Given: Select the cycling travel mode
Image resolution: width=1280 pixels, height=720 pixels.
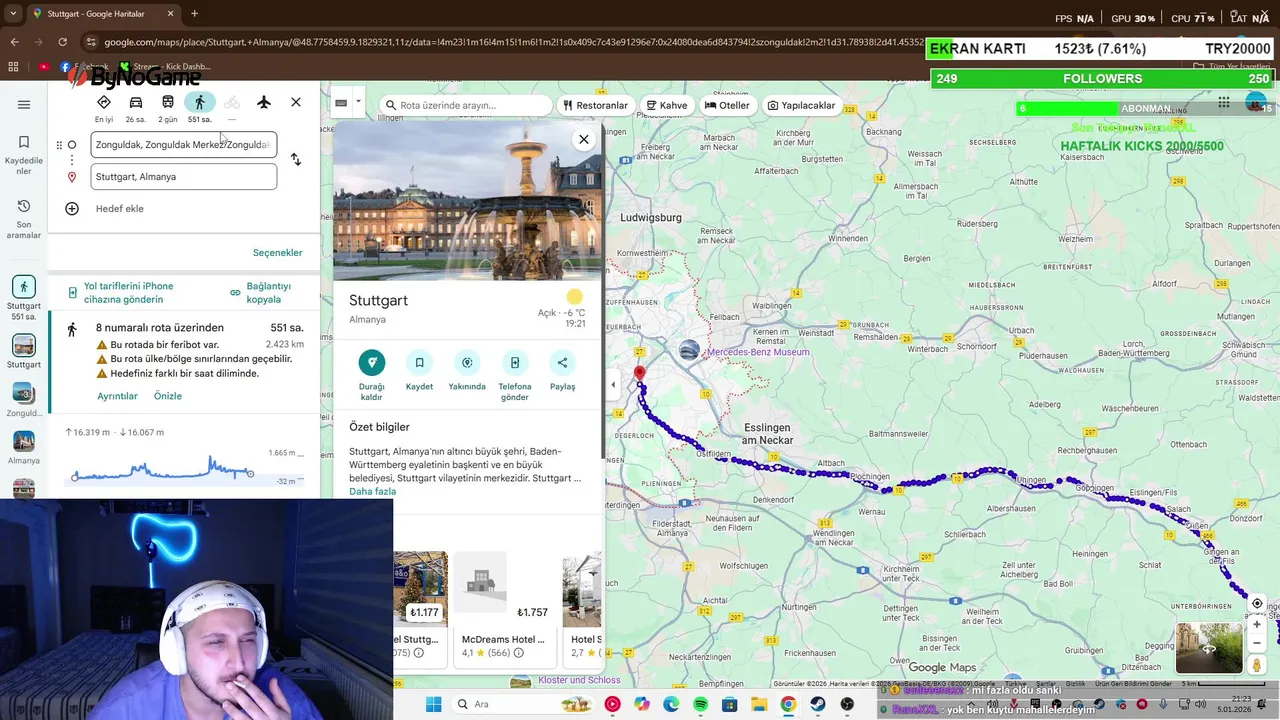Looking at the screenshot, I should (x=232, y=103).
